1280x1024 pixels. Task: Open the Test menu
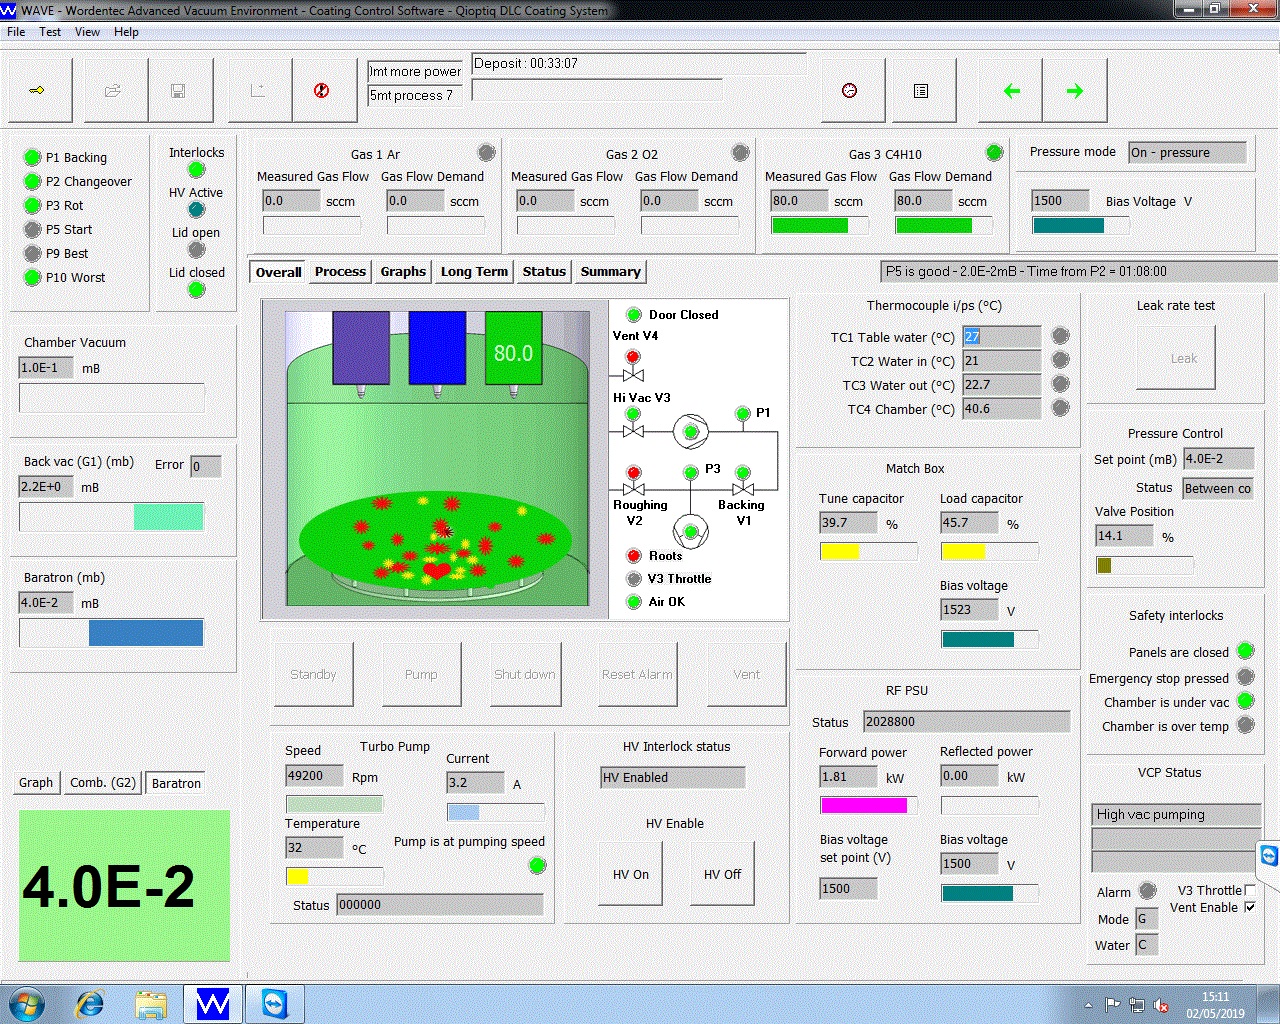(x=50, y=32)
